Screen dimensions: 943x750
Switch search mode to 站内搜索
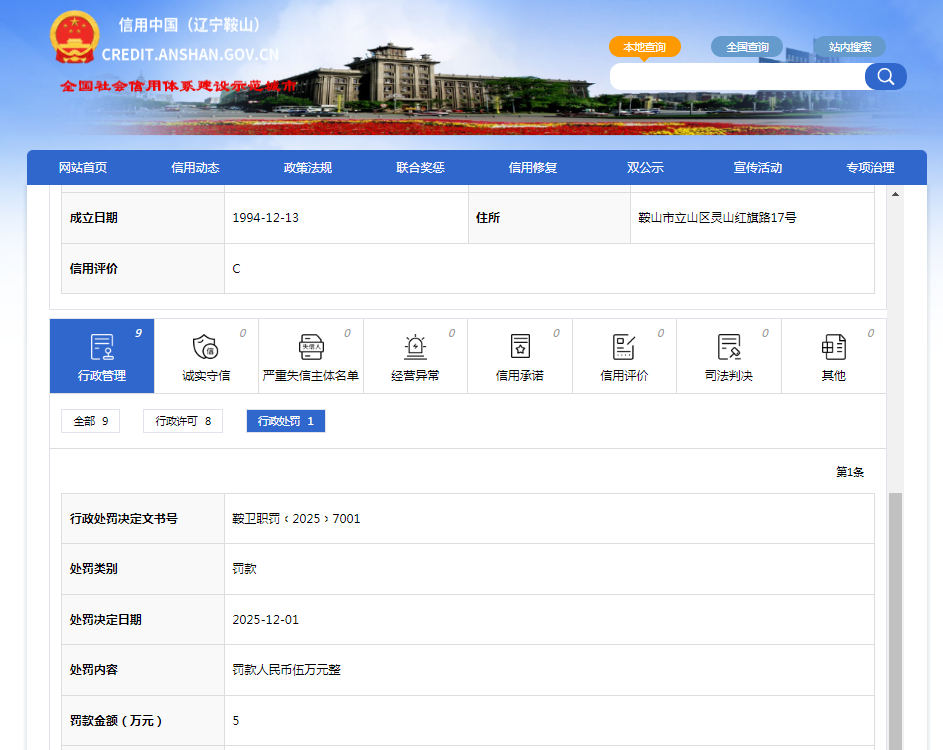tap(849, 47)
